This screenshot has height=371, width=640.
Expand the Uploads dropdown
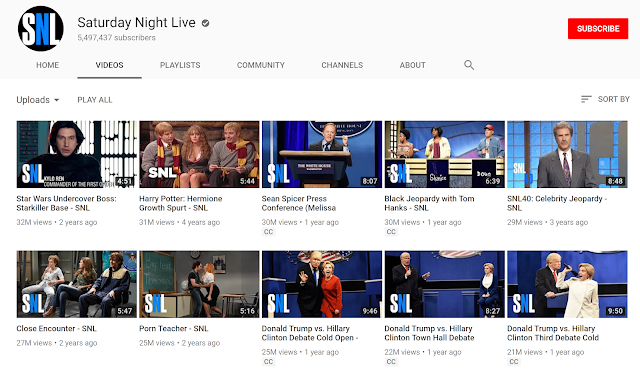click(x=38, y=100)
